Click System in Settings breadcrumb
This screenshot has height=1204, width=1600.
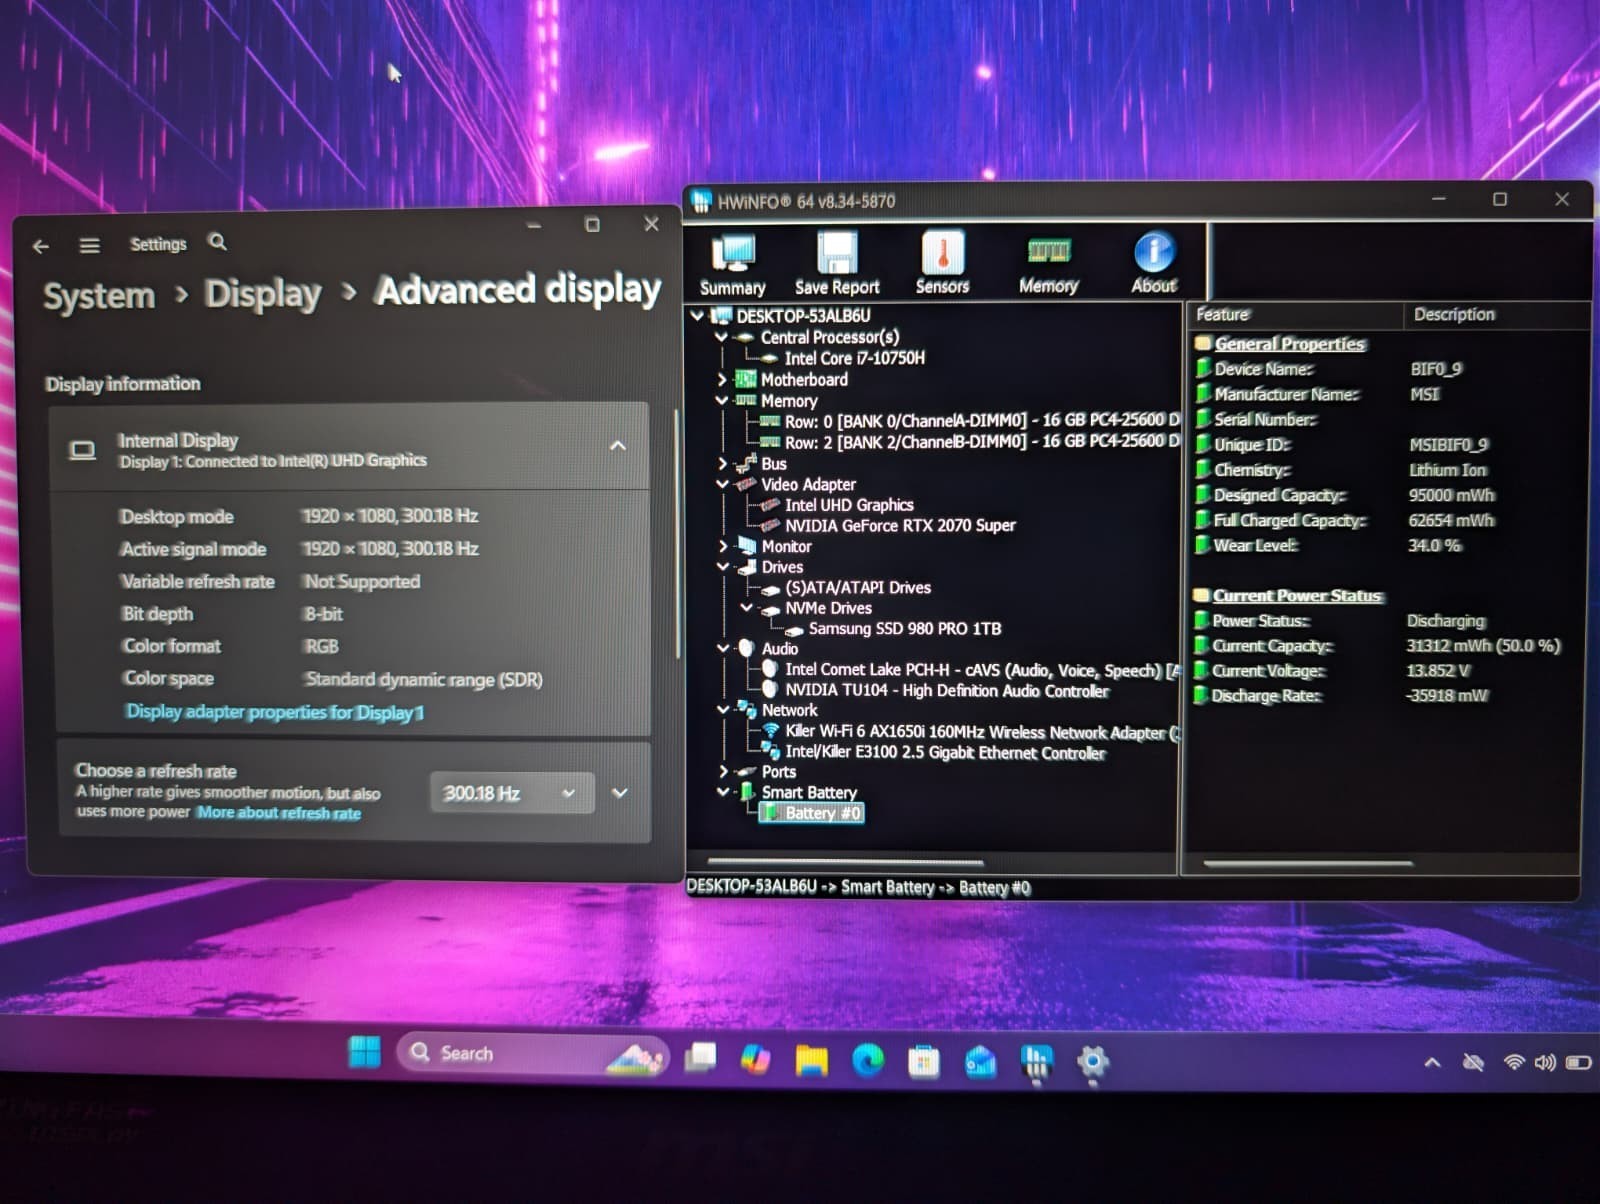(99, 296)
